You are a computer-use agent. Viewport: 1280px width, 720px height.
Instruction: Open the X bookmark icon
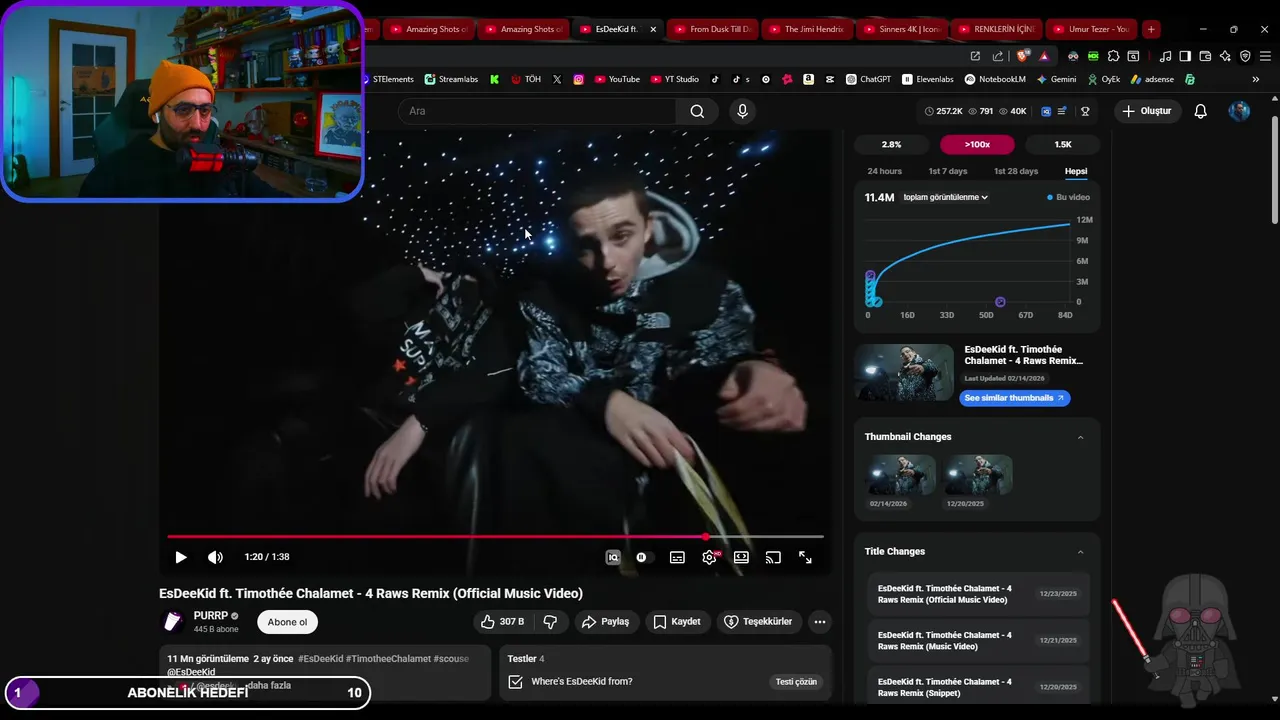556,79
